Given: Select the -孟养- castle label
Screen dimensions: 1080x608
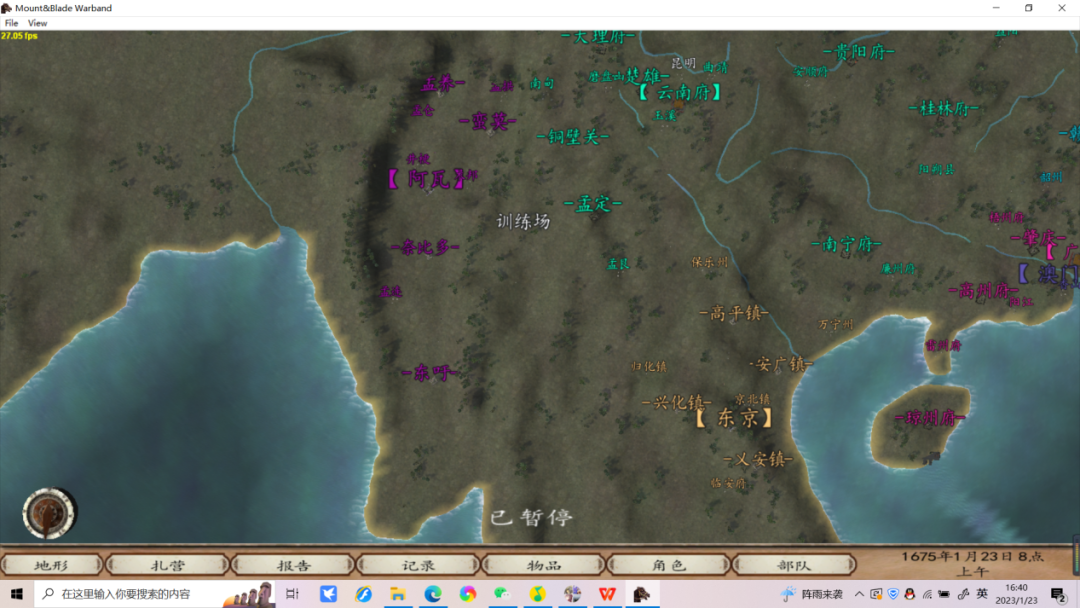Looking at the screenshot, I should pyautogui.click(x=442, y=84).
